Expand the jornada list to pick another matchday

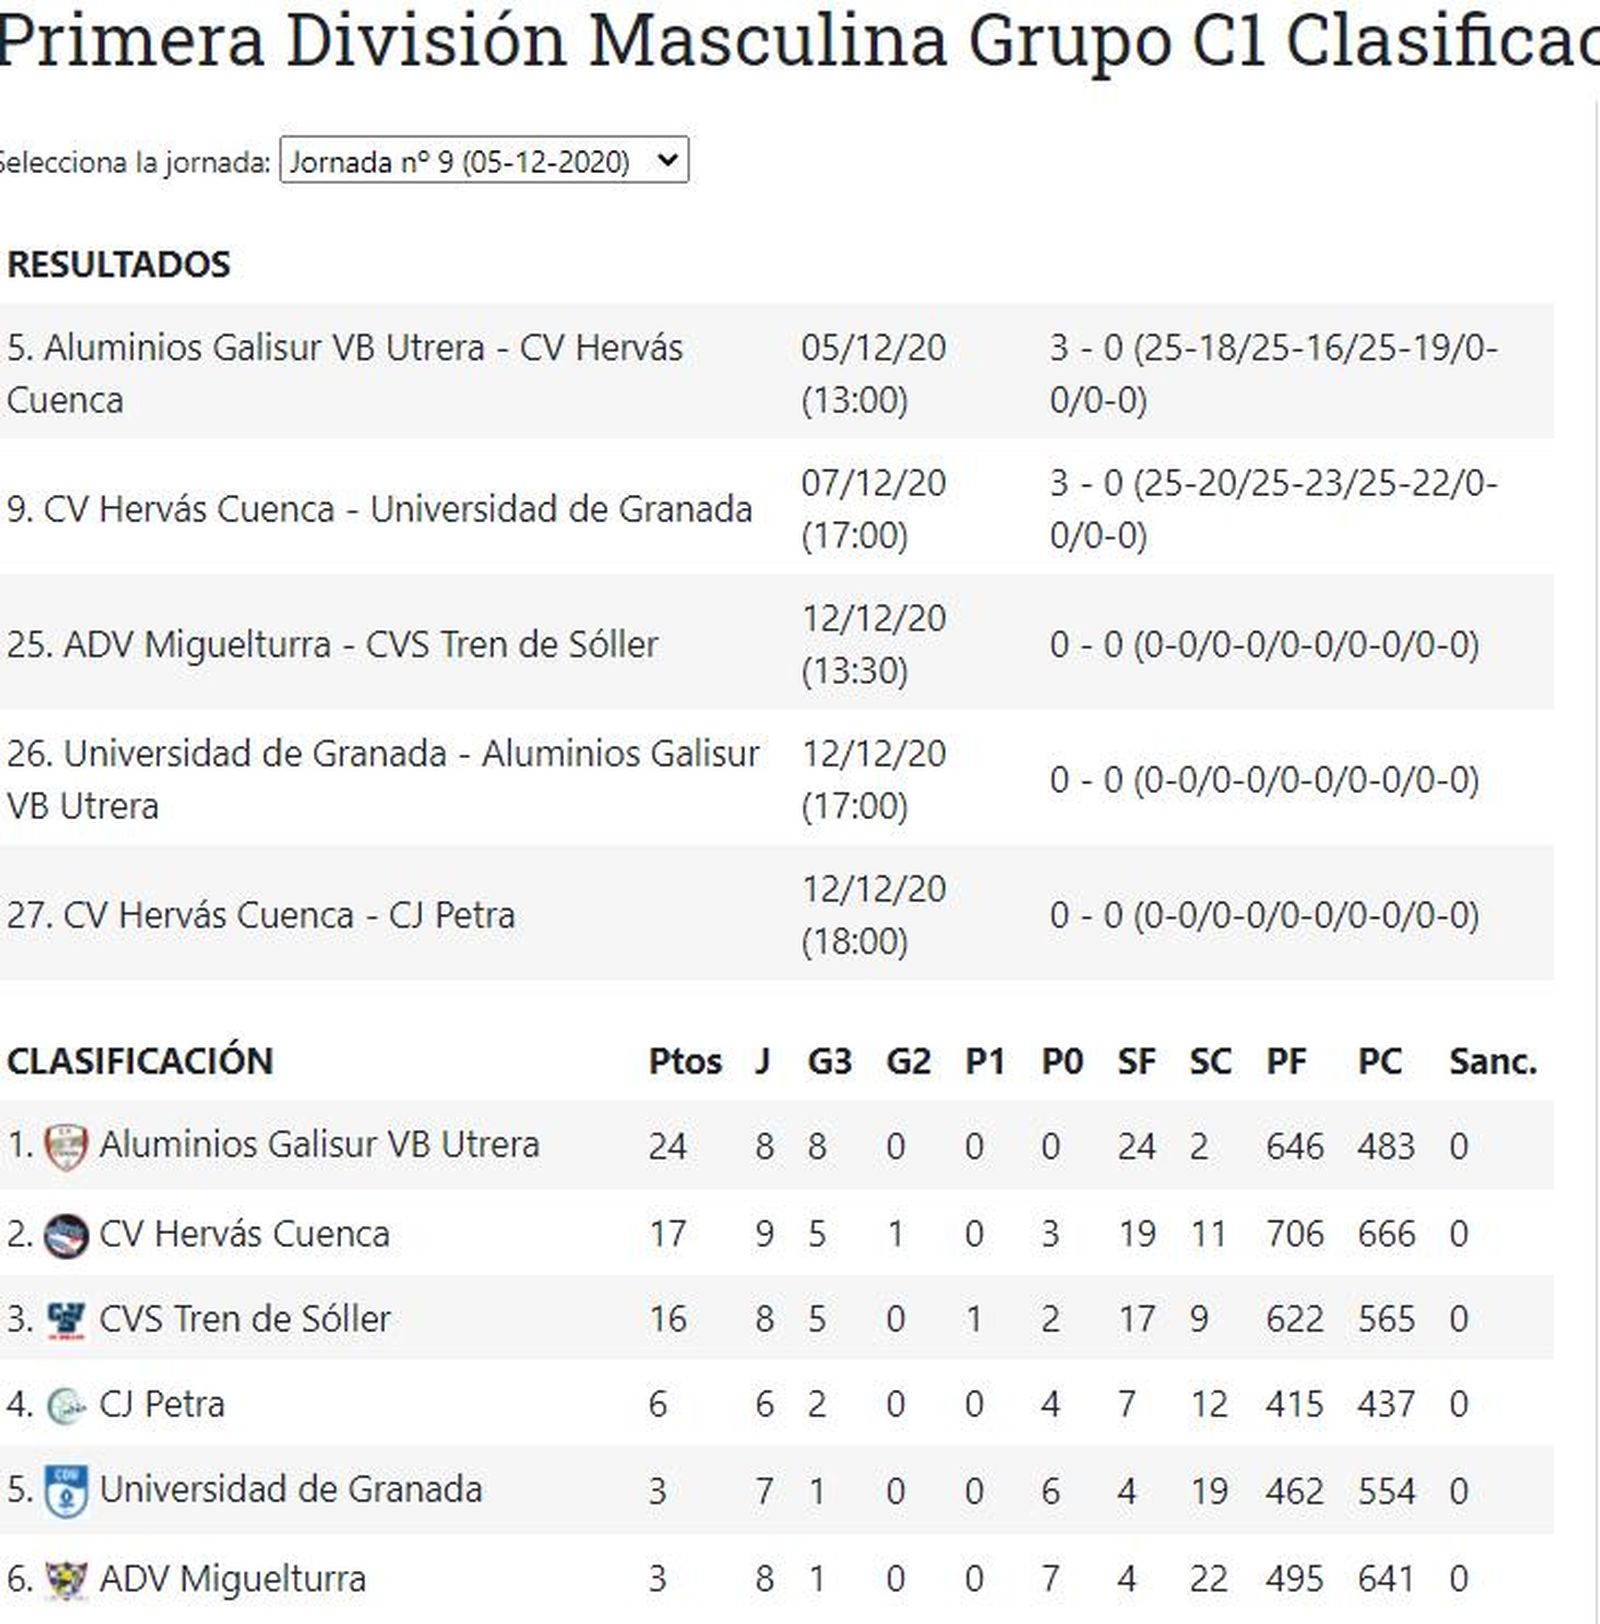click(485, 158)
